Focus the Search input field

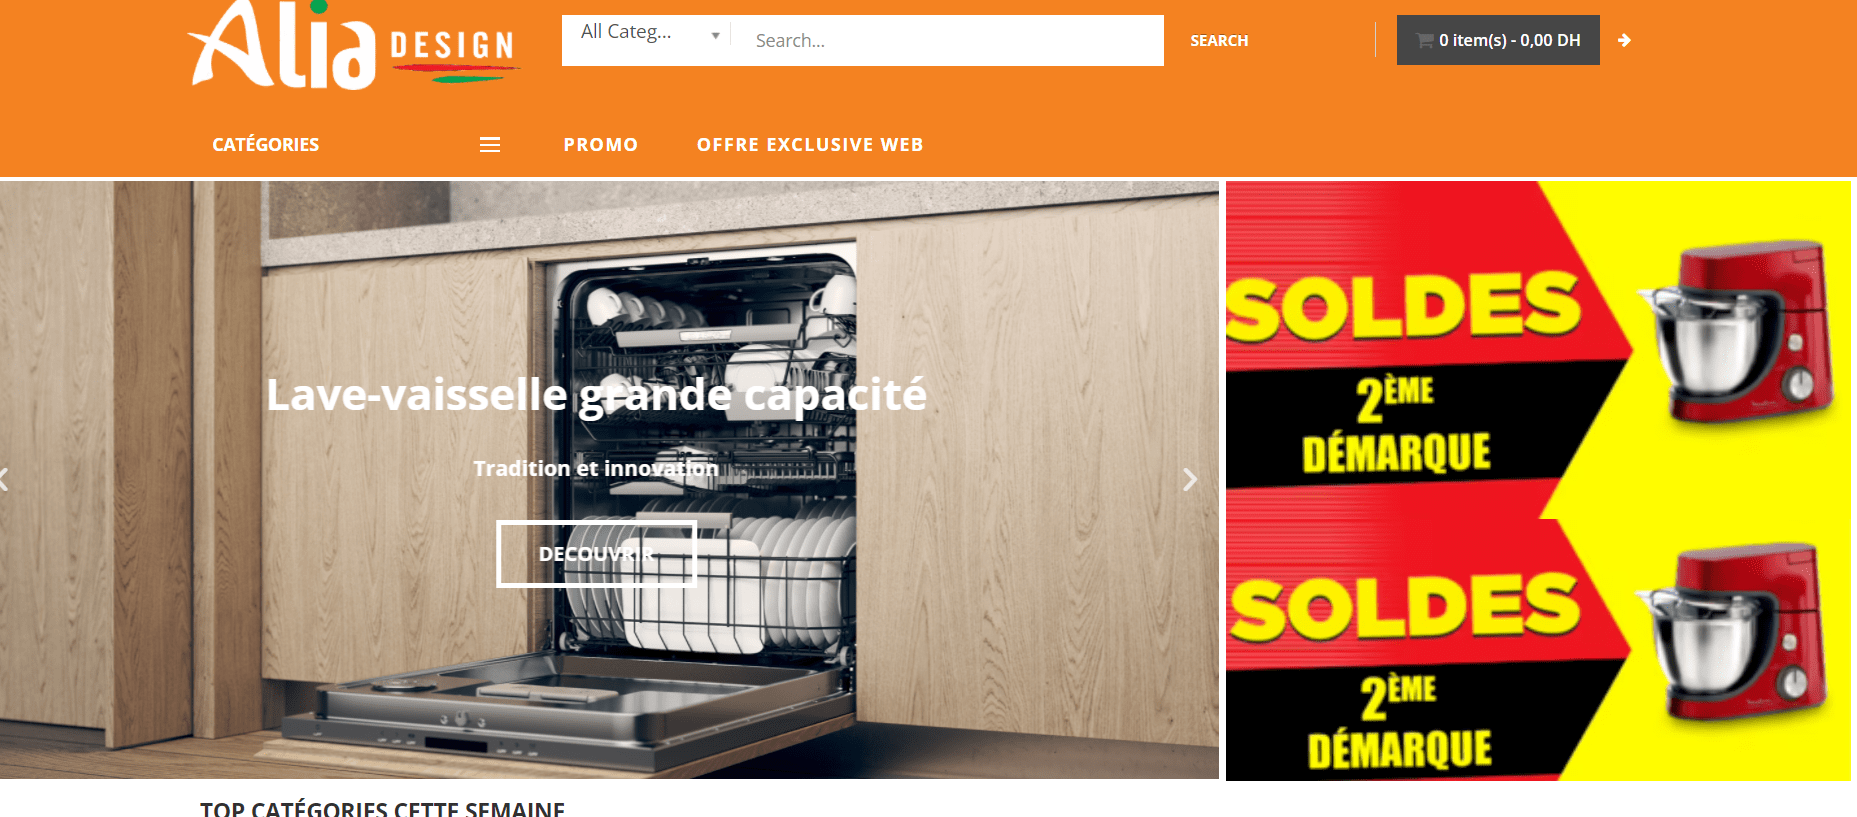click(948, 40)
